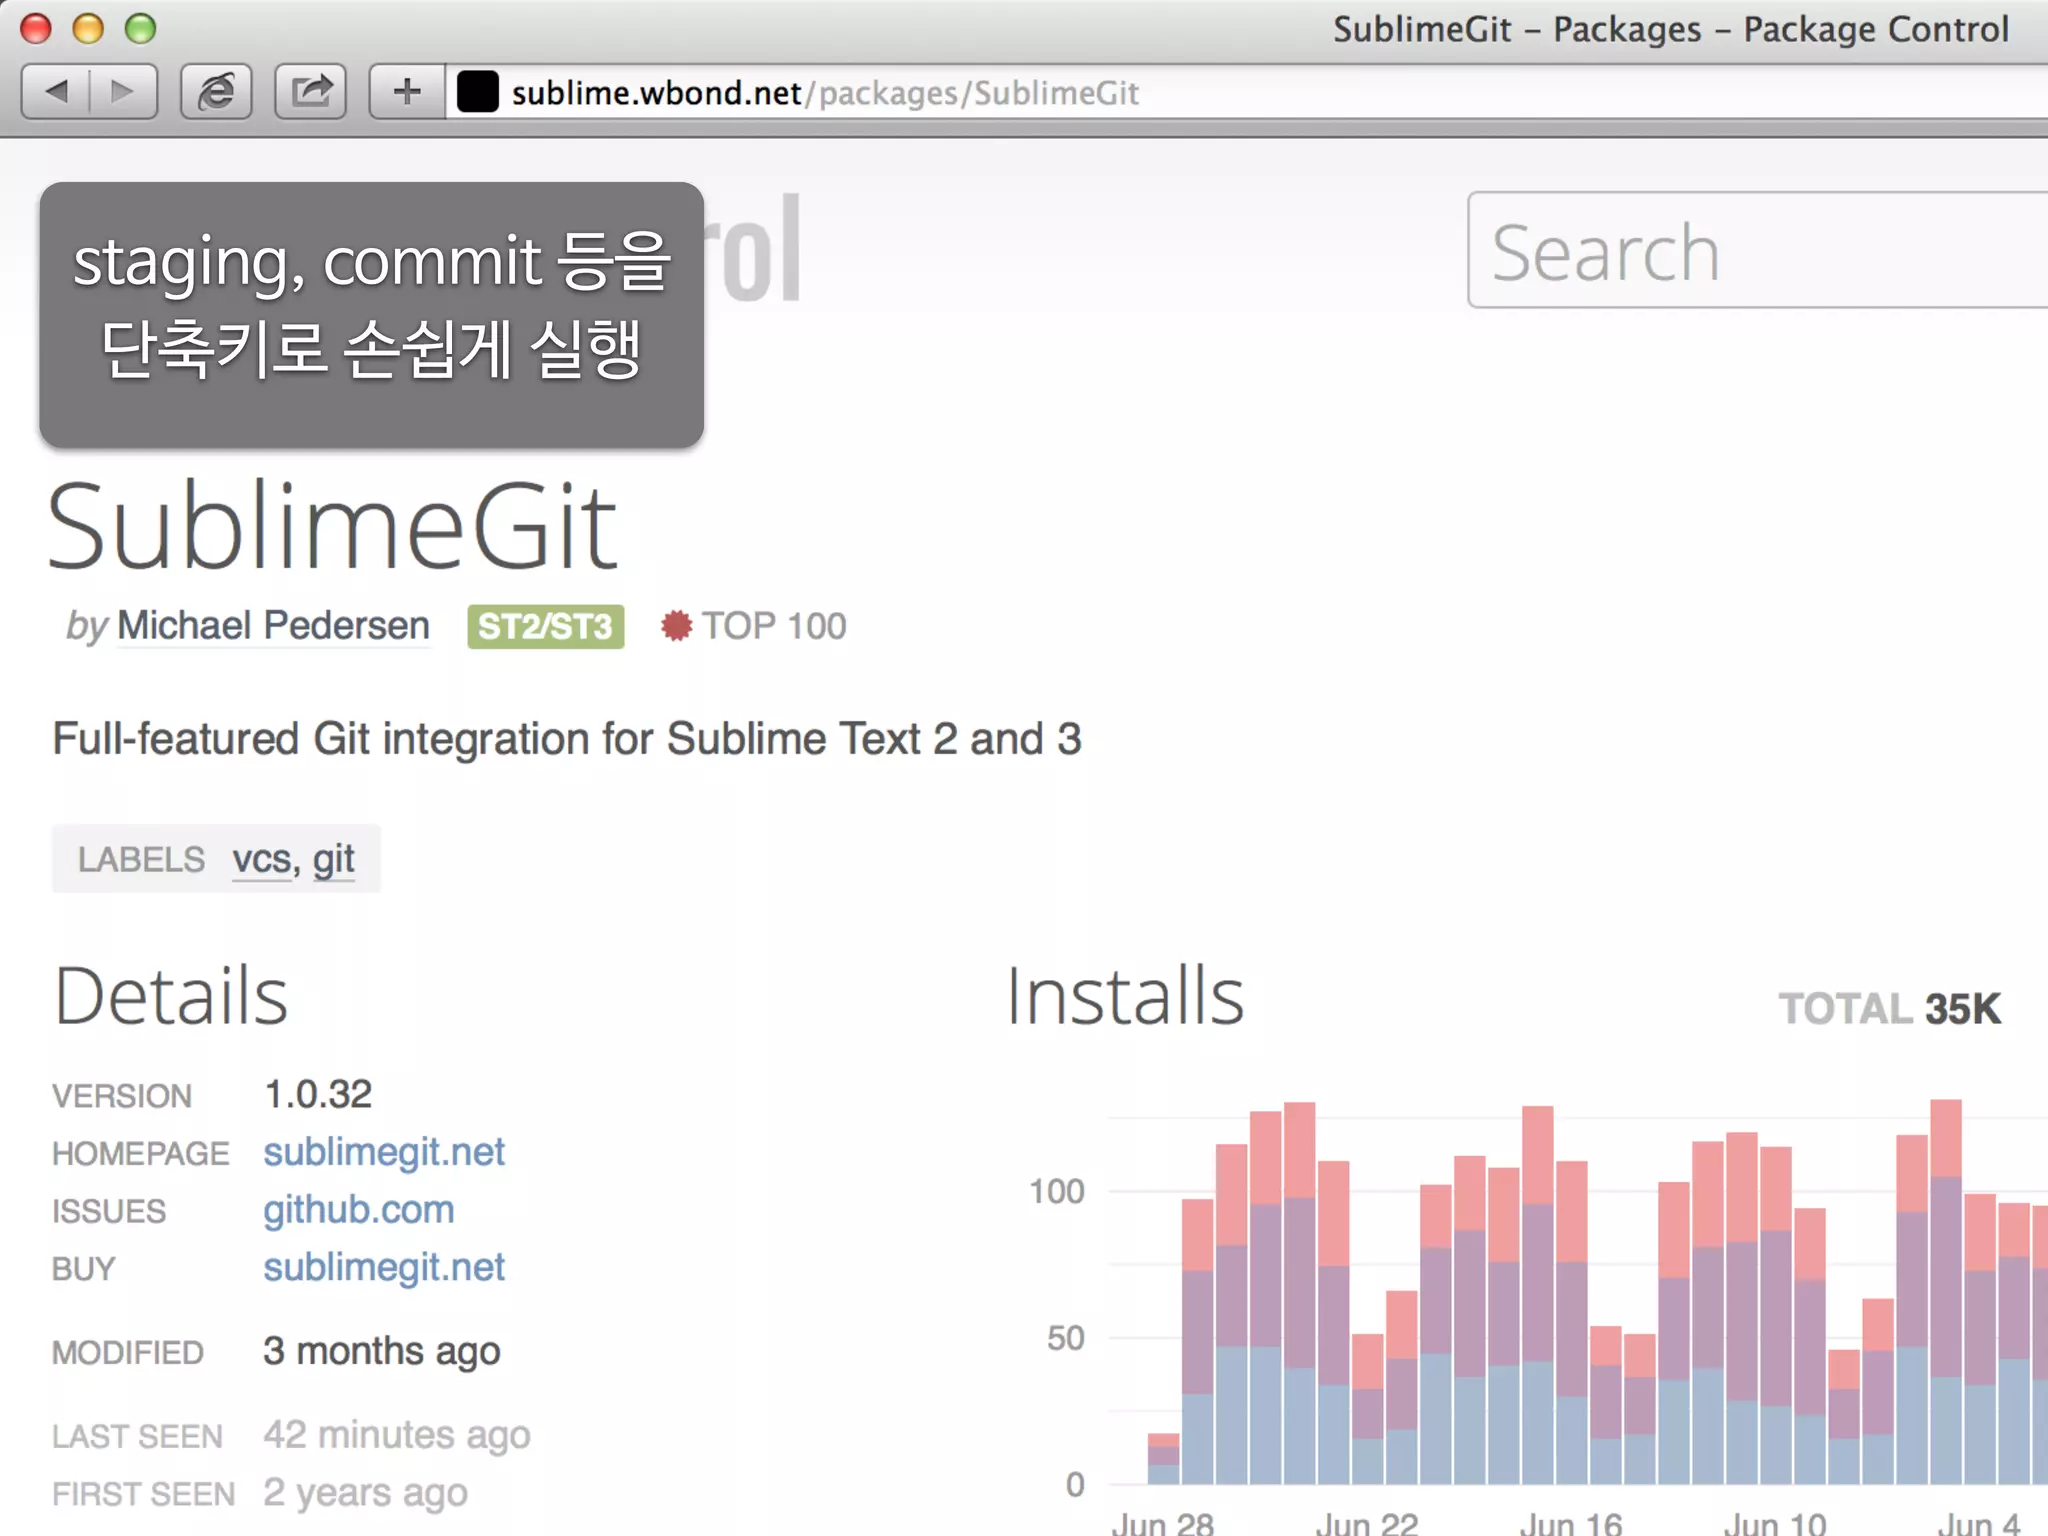Click the address bar URL sublime.wbond.net
Screen dimensions: 2048x1536
tap(656, 93)
